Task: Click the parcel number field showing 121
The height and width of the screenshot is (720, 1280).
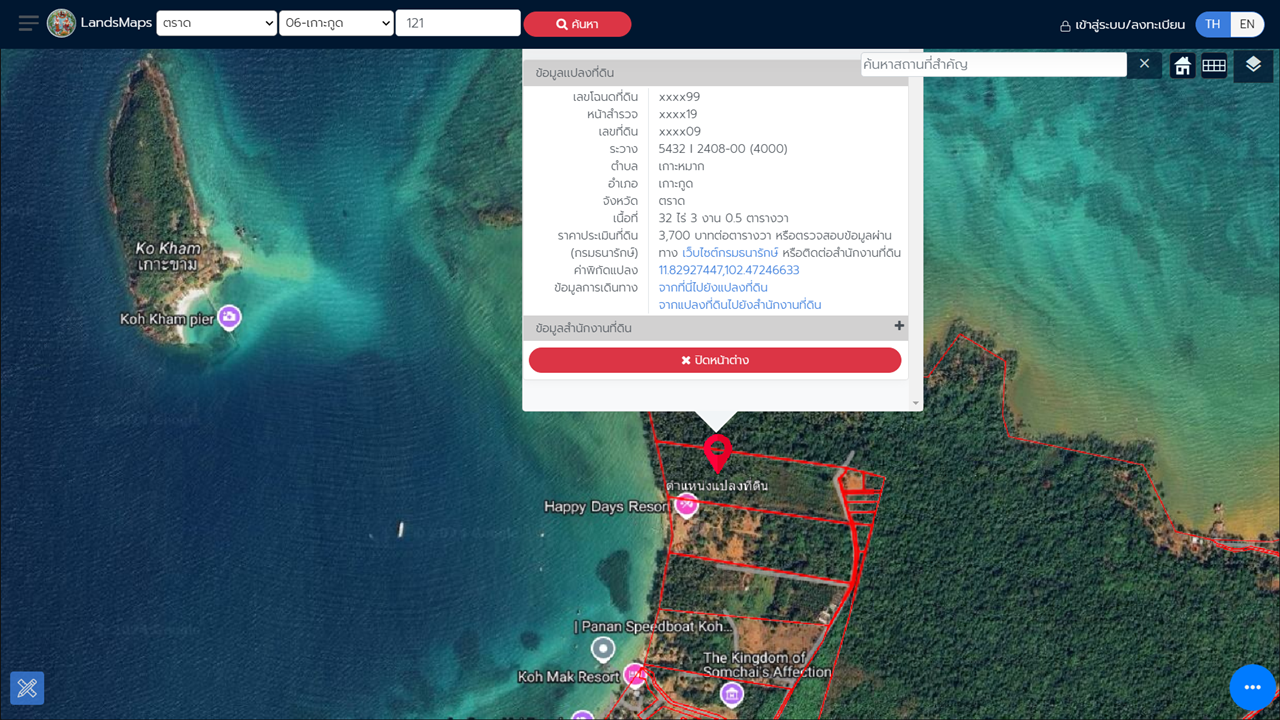Action: click(x=457, y=23)
